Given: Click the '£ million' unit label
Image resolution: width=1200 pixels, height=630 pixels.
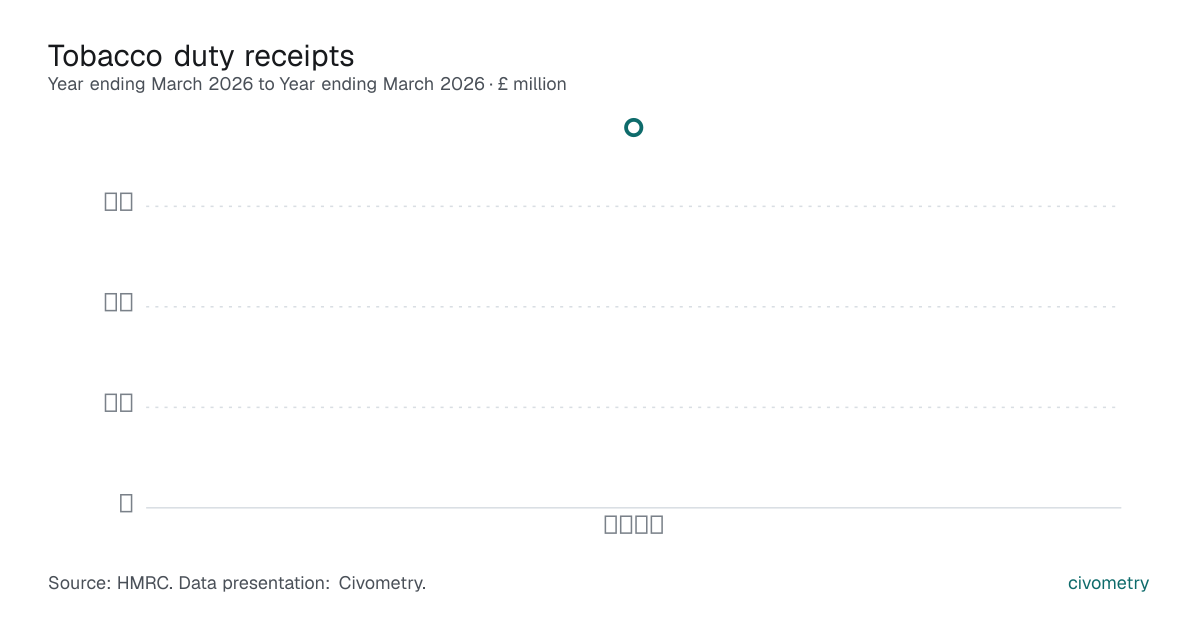Looking at the screenshot, I should [x=532, y=84].
